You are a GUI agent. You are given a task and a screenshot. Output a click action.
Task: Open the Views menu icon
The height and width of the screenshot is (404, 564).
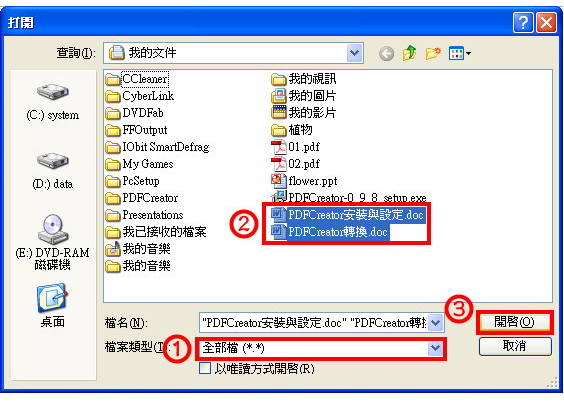[460, 54]
